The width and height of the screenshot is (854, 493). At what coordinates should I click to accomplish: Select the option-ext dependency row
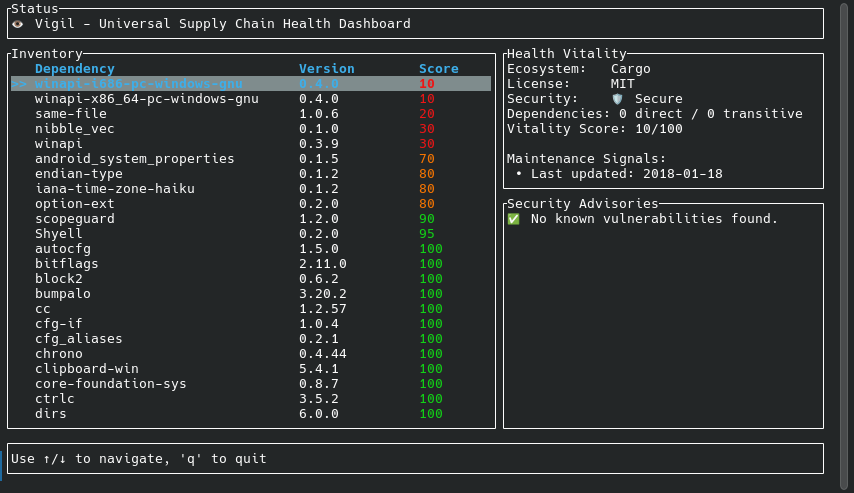[x=251, y=204]
